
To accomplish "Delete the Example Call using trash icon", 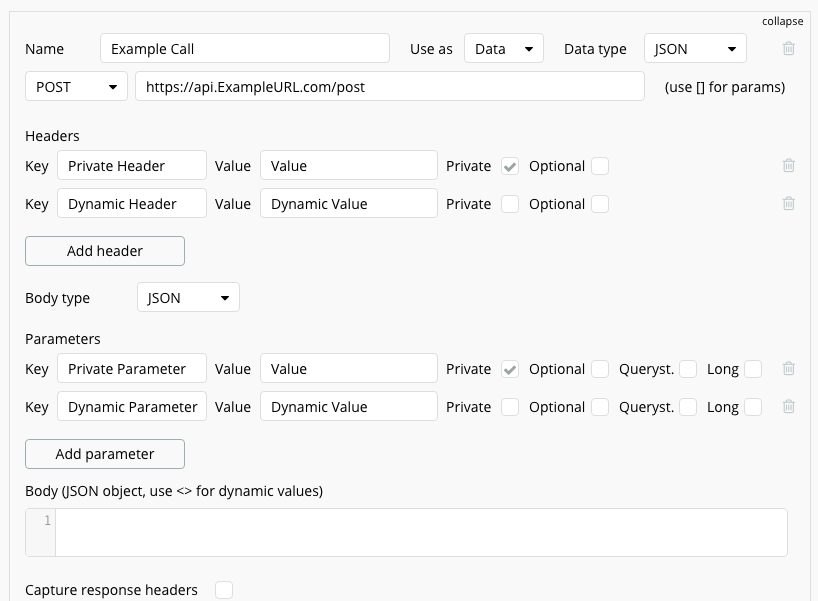I will (x=789, y=49).
